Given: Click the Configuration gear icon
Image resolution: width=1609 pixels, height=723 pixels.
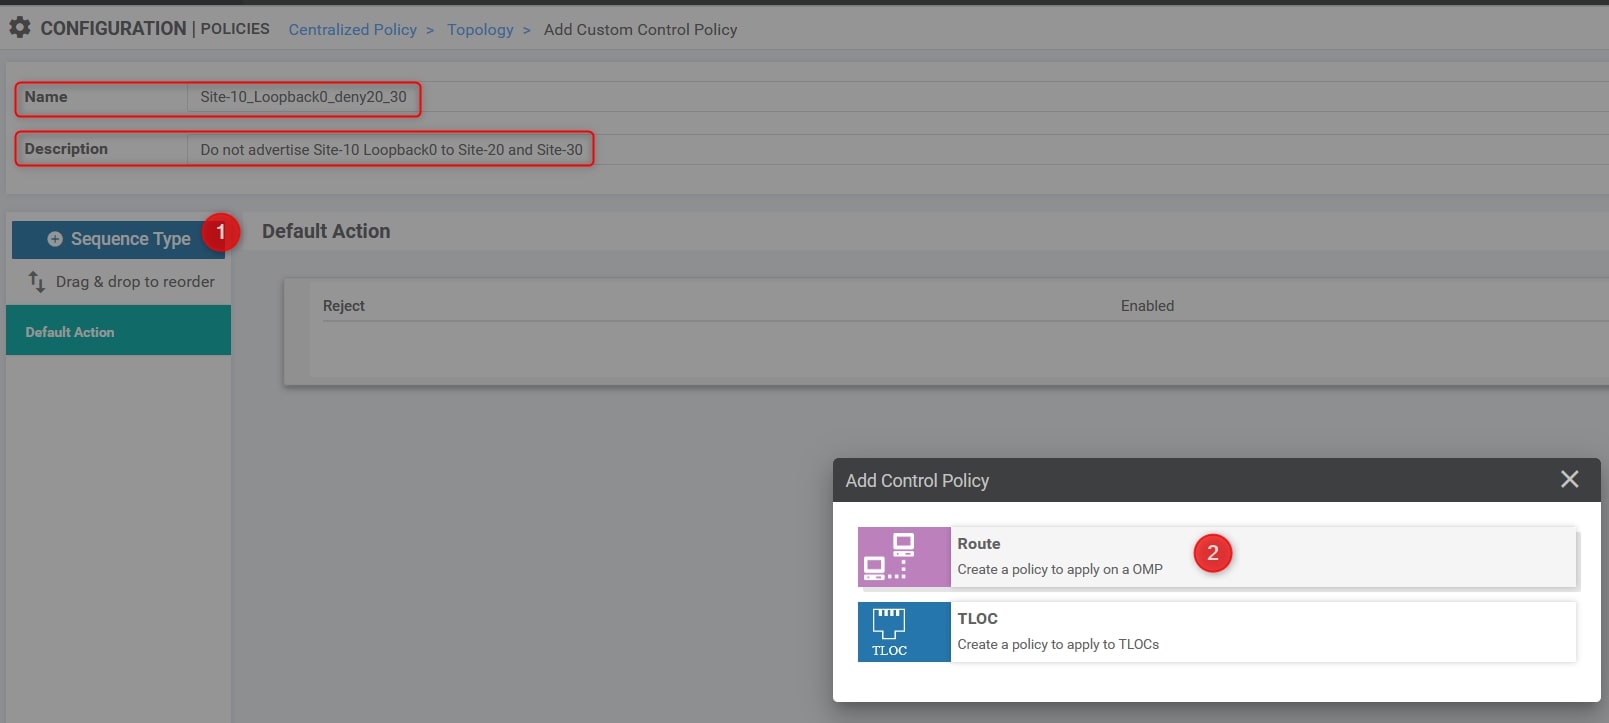Looking at the screenshot, I should (19, 28).
